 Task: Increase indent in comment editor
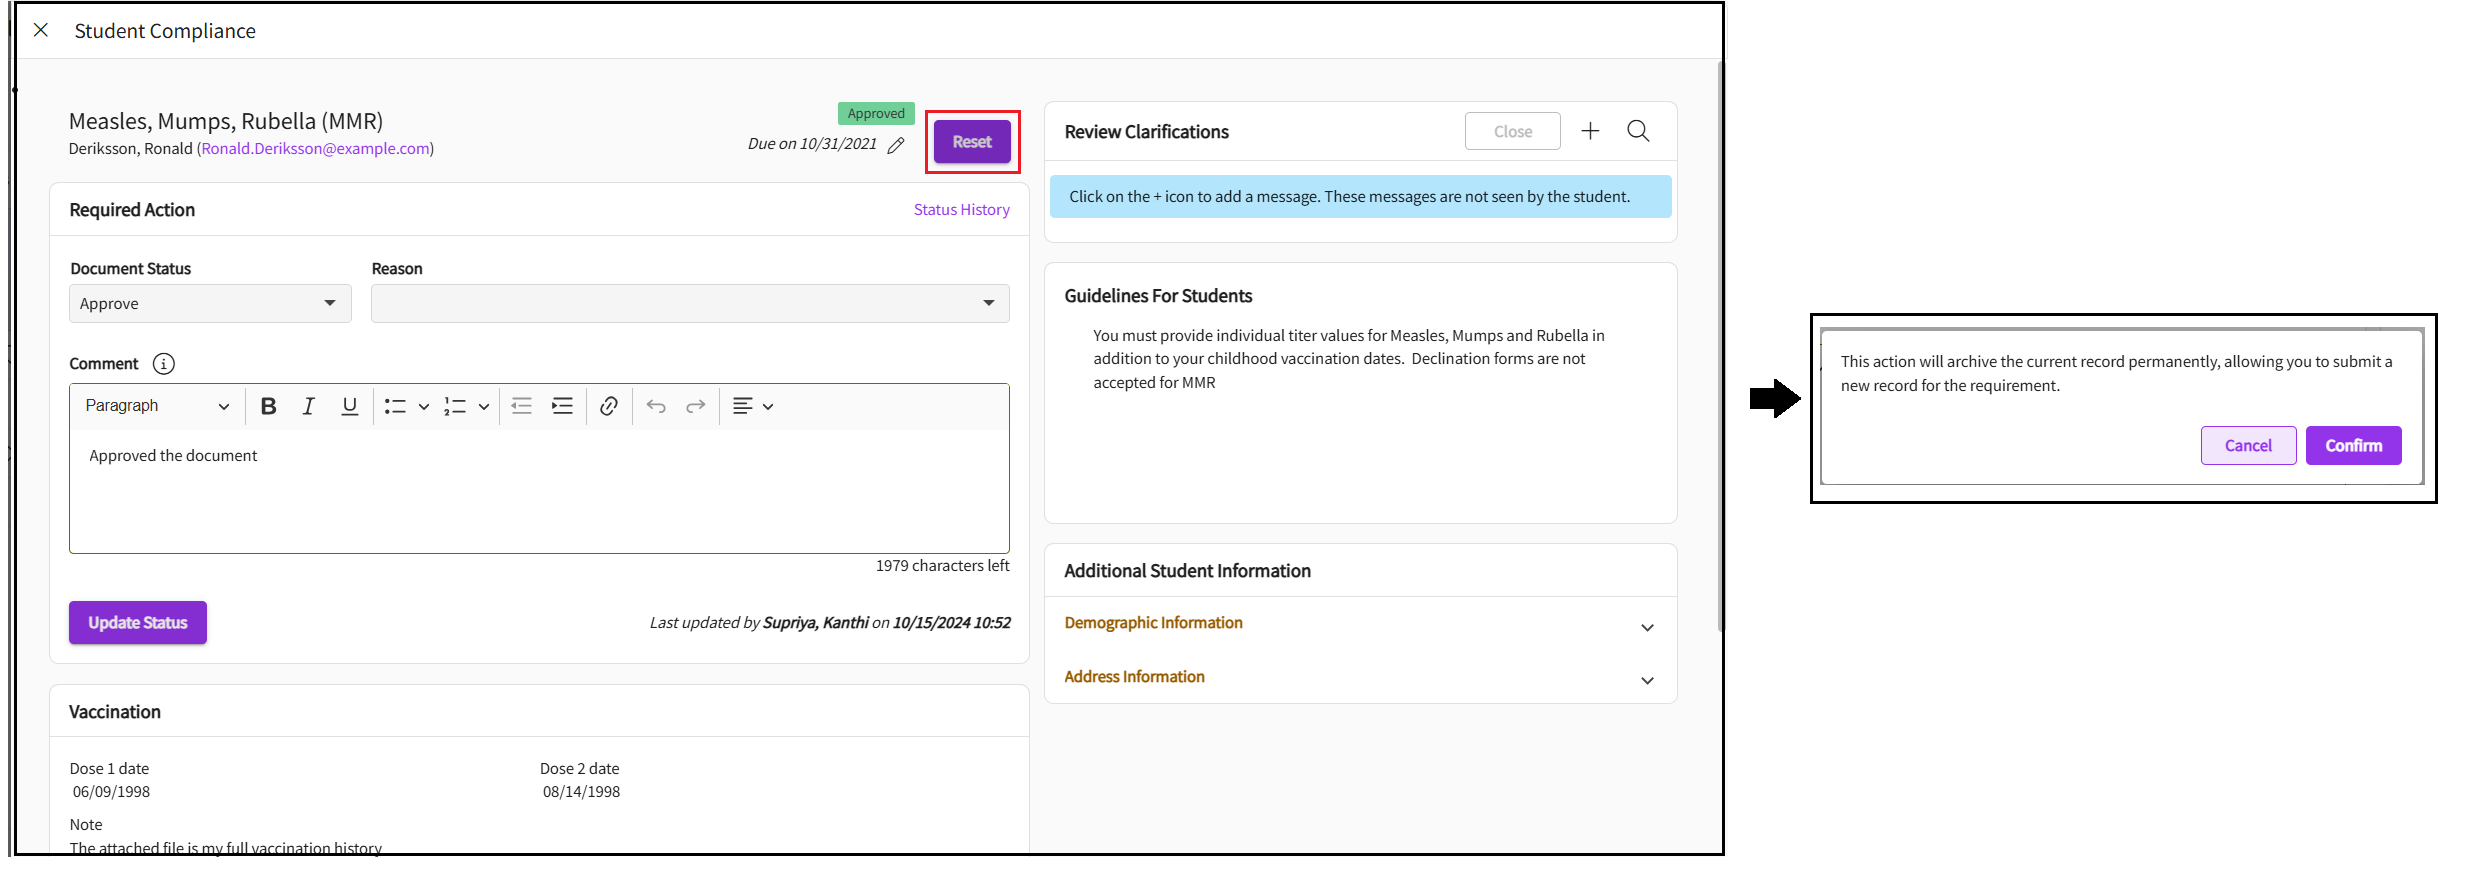click(562, 406)
